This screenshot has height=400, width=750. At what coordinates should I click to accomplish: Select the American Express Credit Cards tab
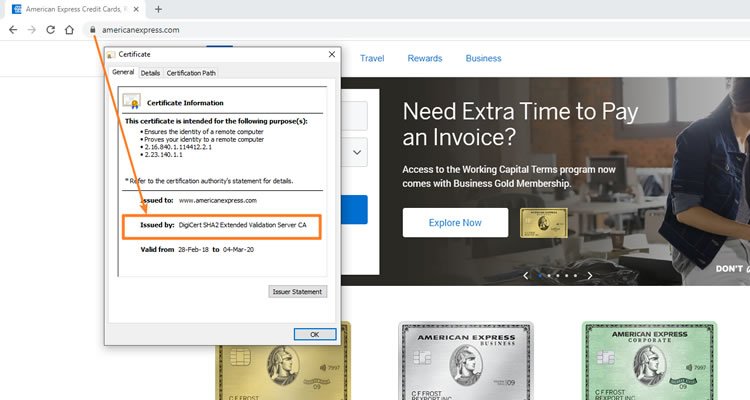point(76,9)
